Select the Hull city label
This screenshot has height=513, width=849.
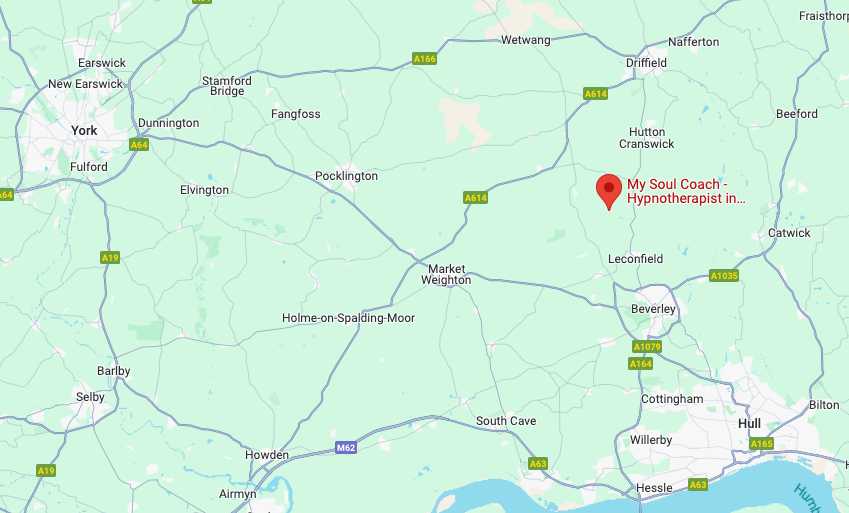pyautogui.click(x=749, y=424)
